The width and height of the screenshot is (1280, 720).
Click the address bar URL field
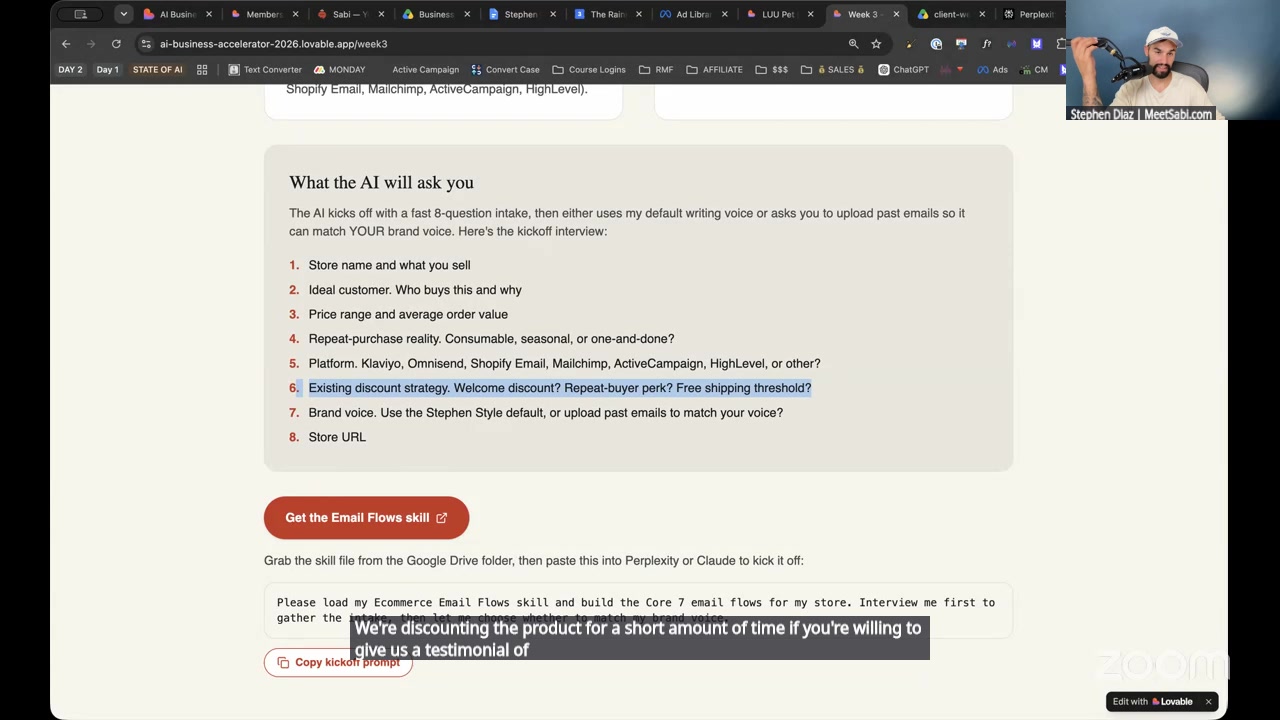[490, 44]
